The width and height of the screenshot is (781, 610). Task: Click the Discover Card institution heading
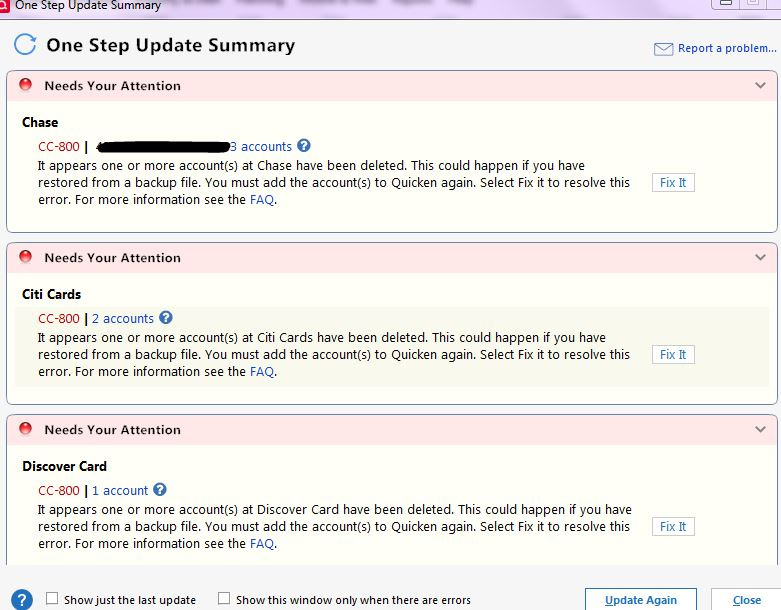(x=64, y=467)
